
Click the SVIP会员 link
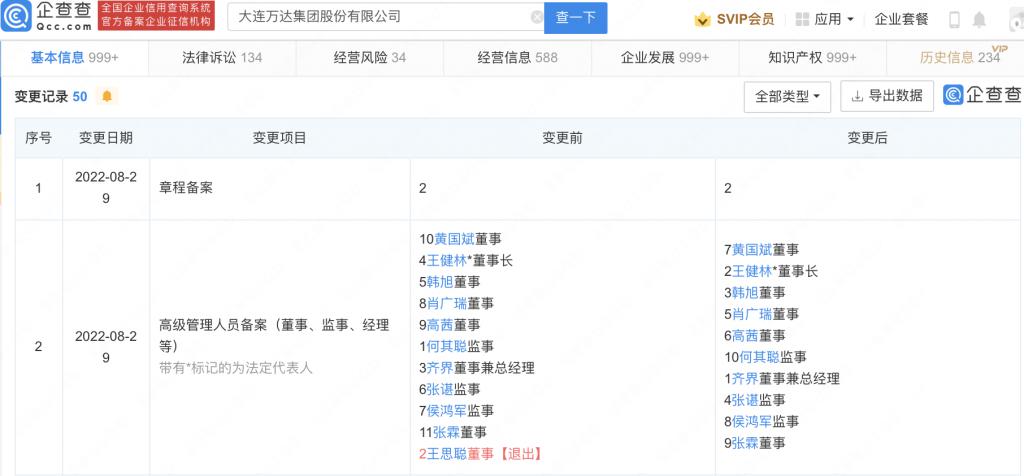click(x=745, y=20)
